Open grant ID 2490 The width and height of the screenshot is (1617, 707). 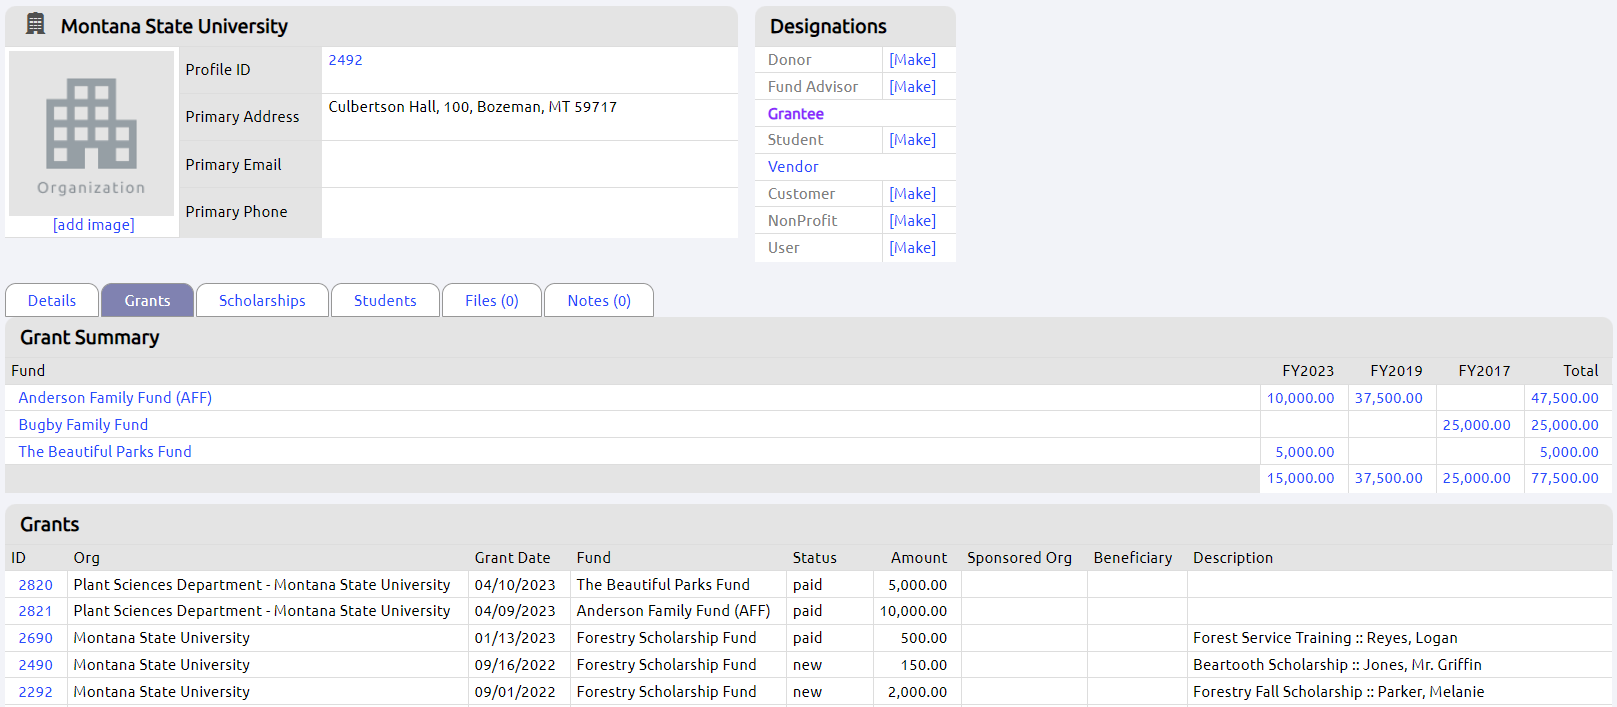tap(35, 665)
